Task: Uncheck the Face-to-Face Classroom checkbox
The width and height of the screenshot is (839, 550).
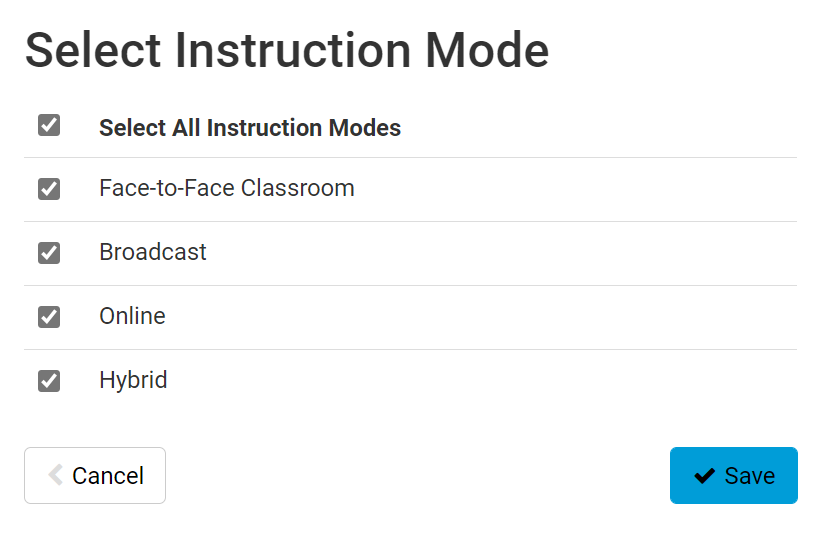Action: pos(49,189)
